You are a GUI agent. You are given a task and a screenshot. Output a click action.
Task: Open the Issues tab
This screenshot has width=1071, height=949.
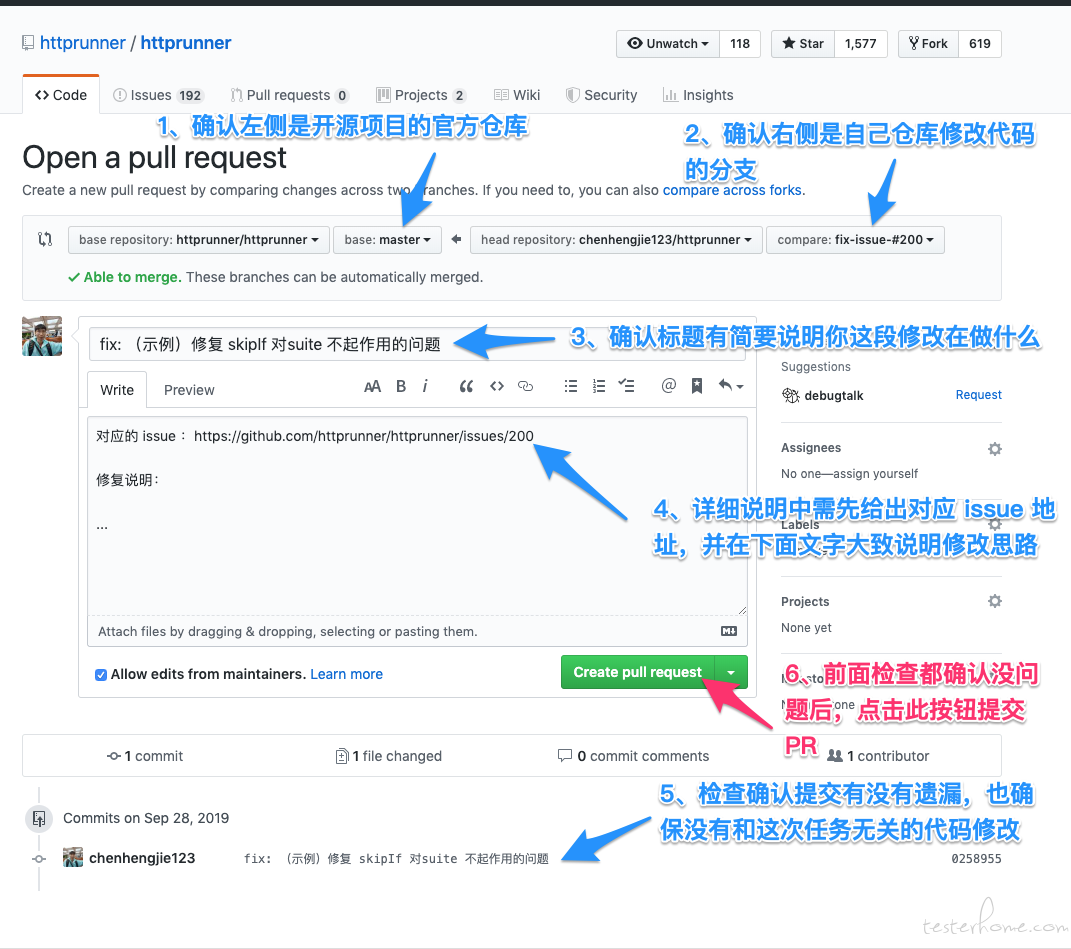[158, 95]
